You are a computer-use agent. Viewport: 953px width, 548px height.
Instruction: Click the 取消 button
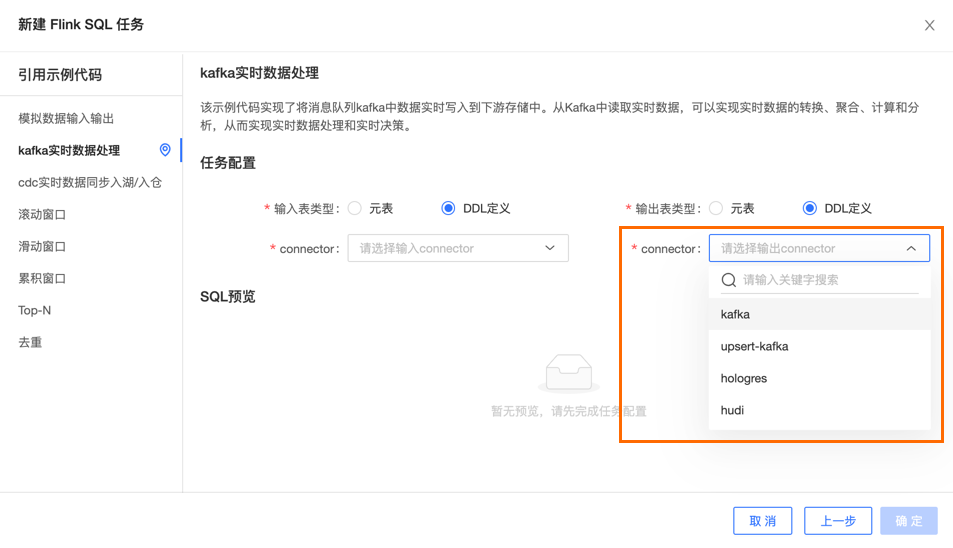click(762, 521)
